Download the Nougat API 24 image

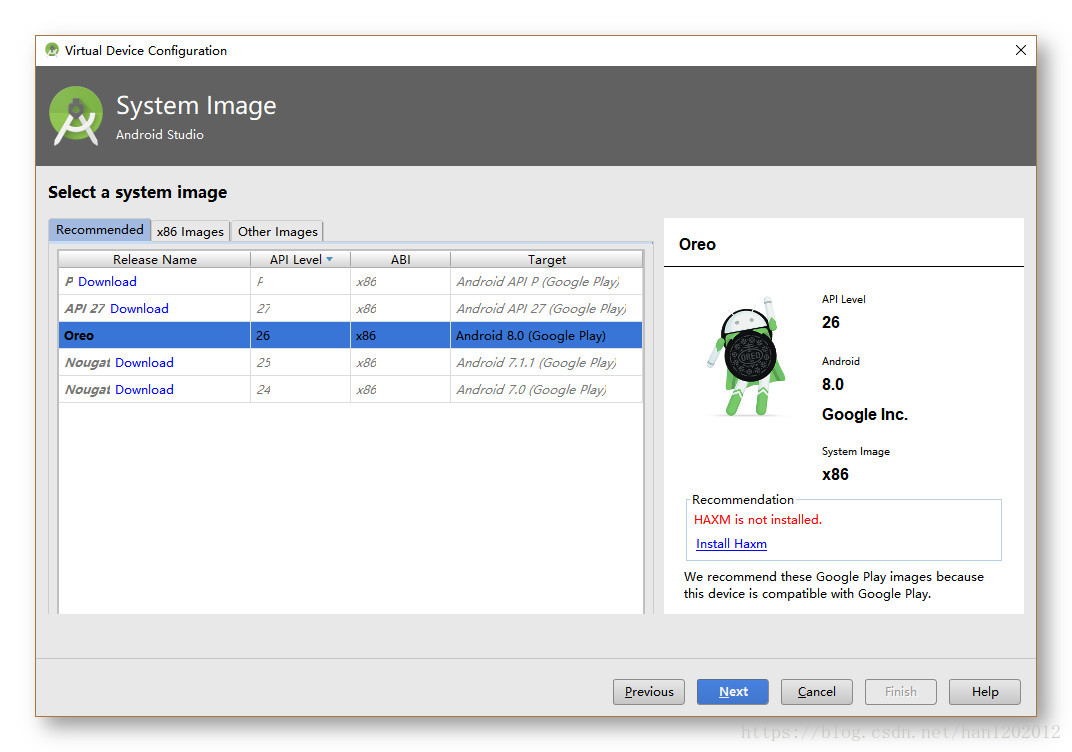144,390
